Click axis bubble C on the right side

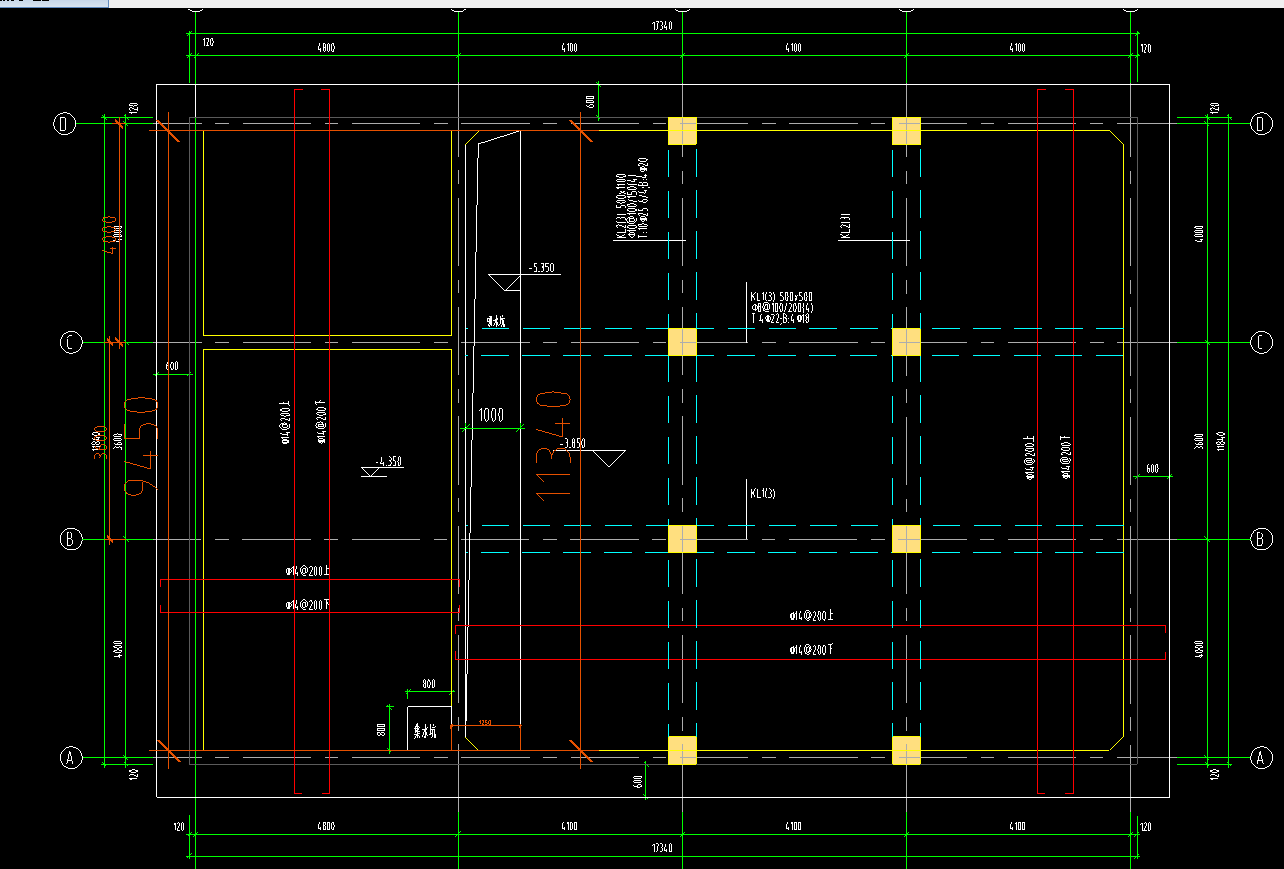1262,343
